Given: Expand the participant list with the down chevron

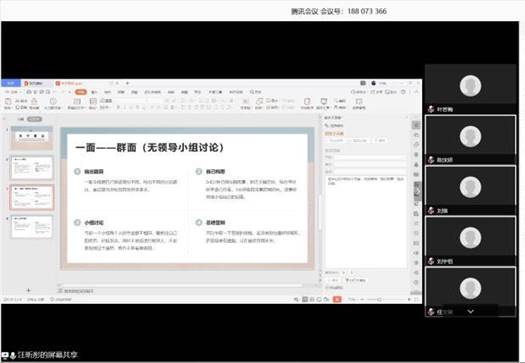Looking at the screenshot, I should point(470,311).
